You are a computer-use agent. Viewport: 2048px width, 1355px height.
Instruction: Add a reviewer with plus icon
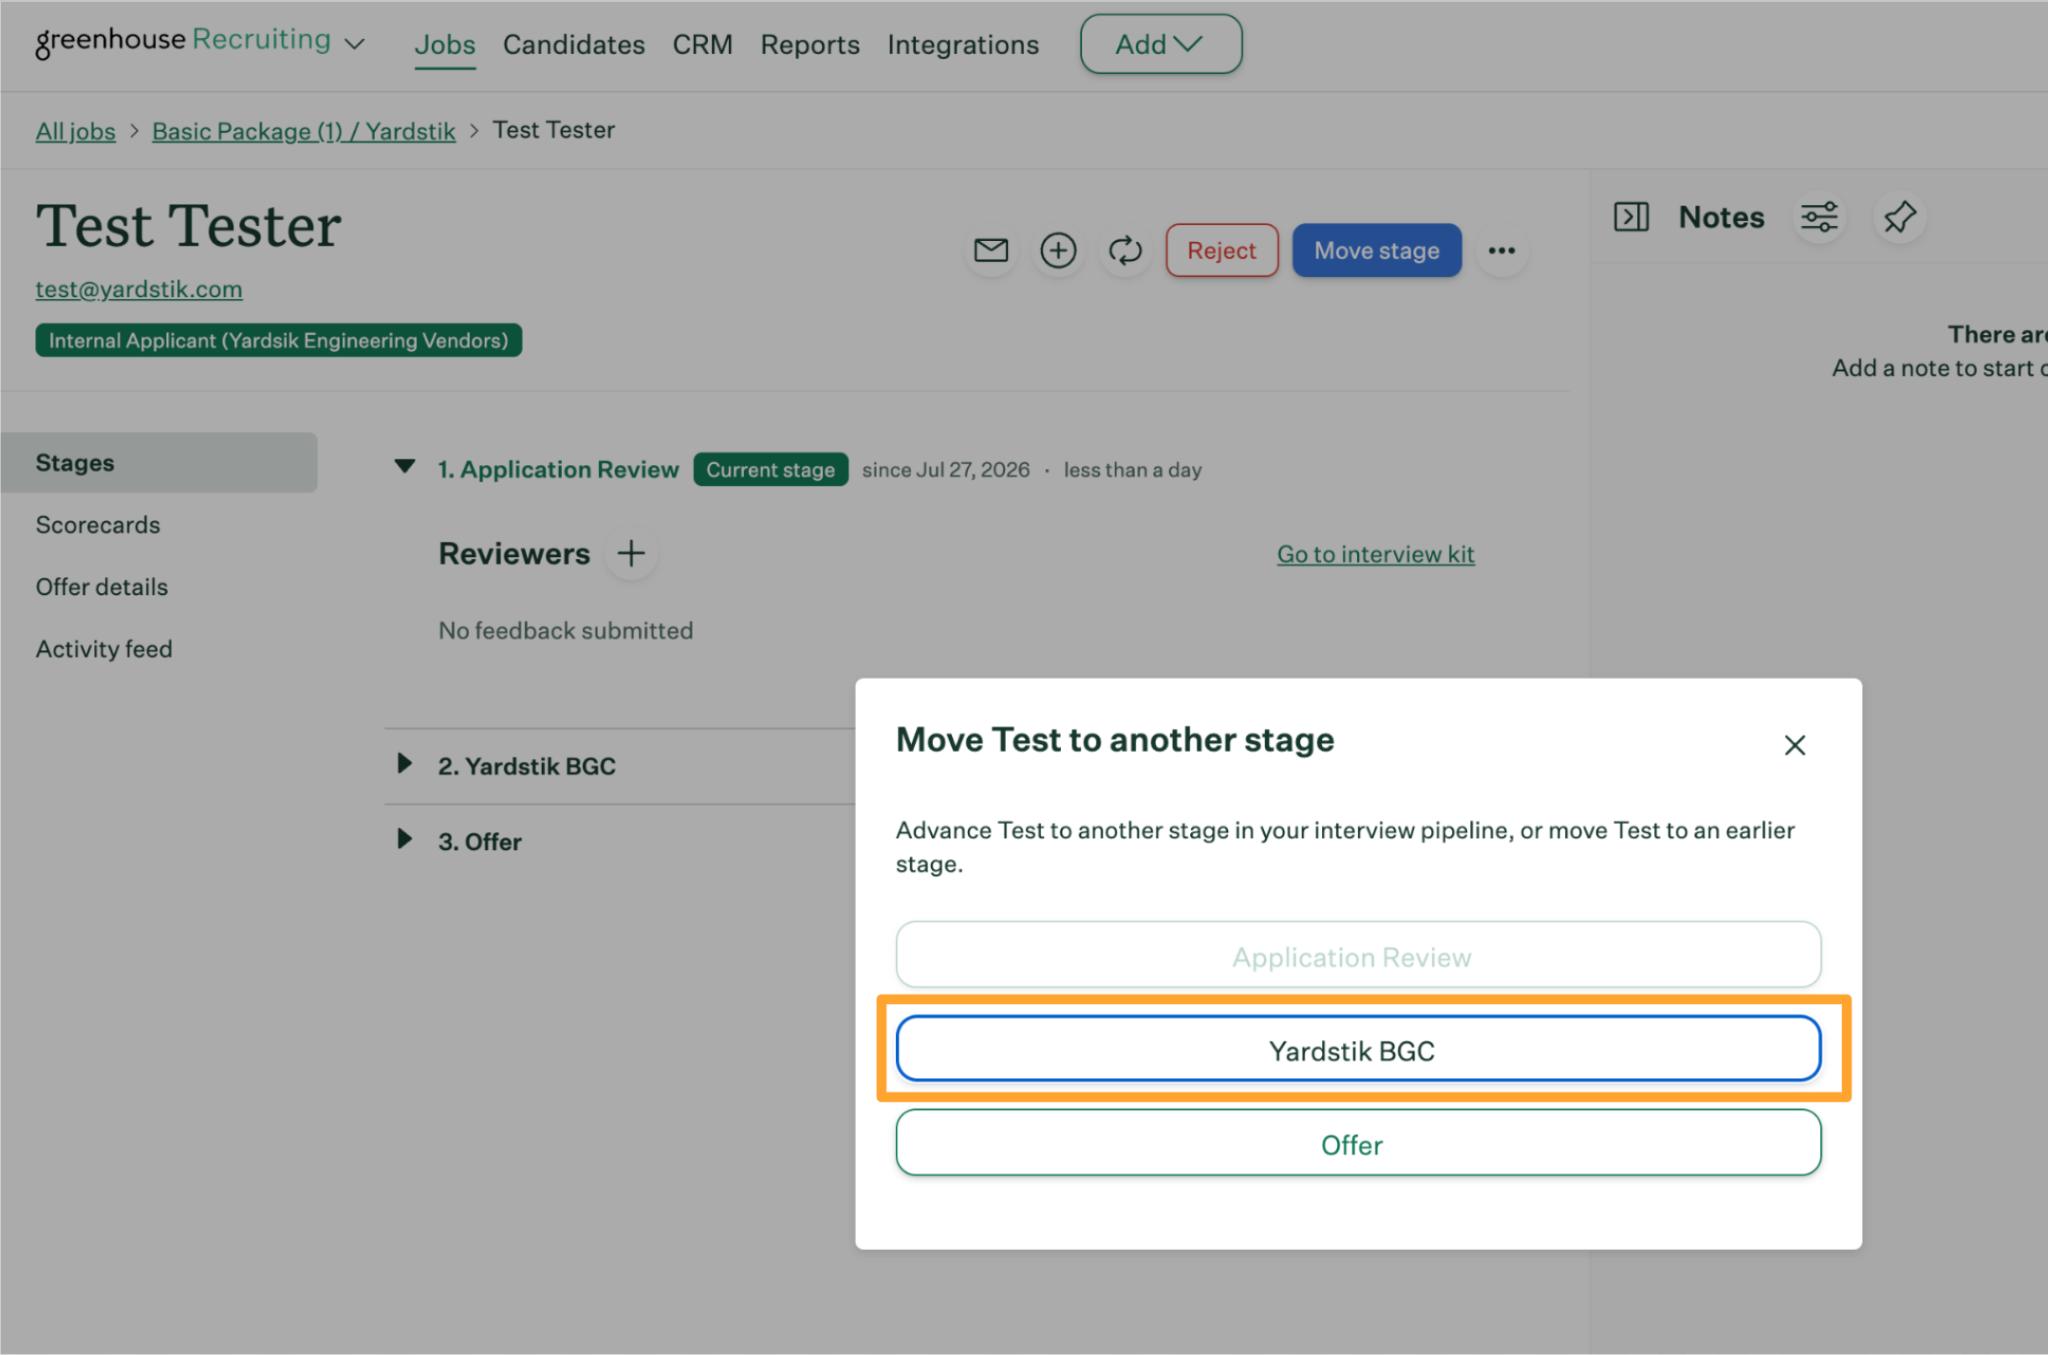click(631, 553)
